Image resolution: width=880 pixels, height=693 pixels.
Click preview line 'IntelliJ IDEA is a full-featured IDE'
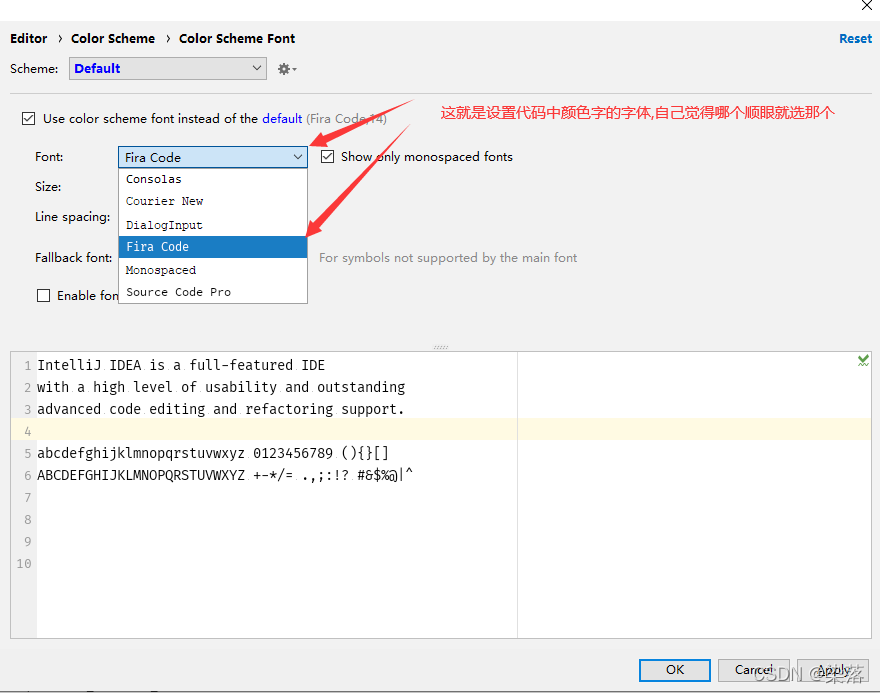(181, 365)
